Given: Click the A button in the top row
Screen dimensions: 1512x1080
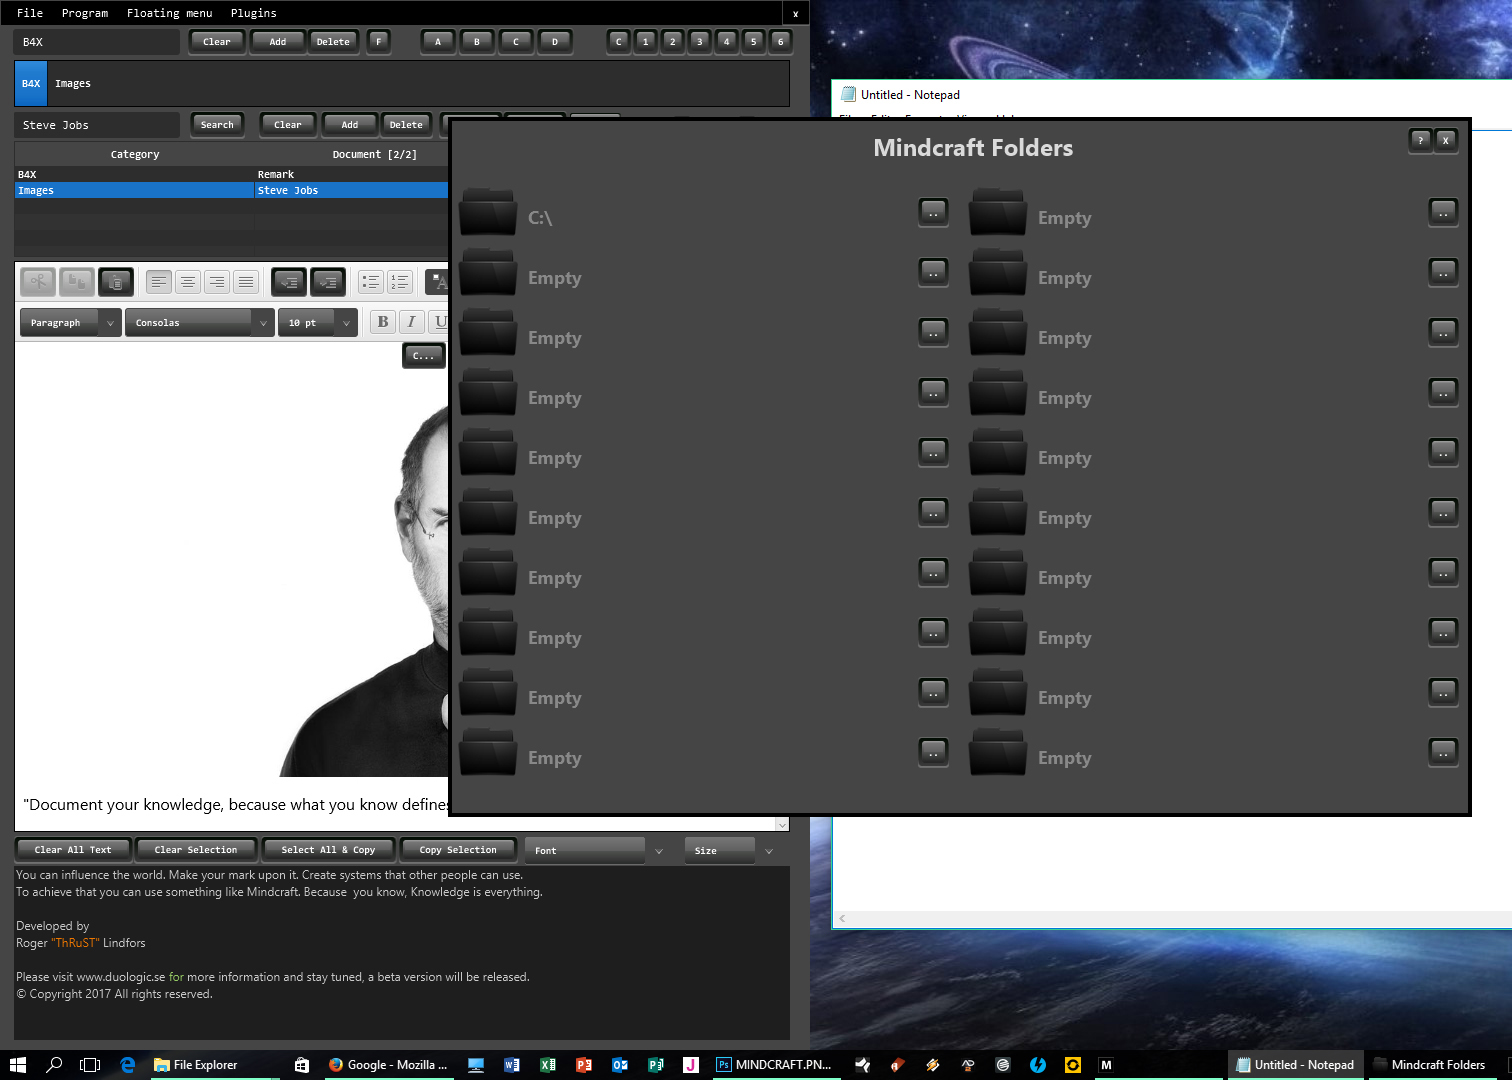Looking at the screenshot, I should click(438, 42).
